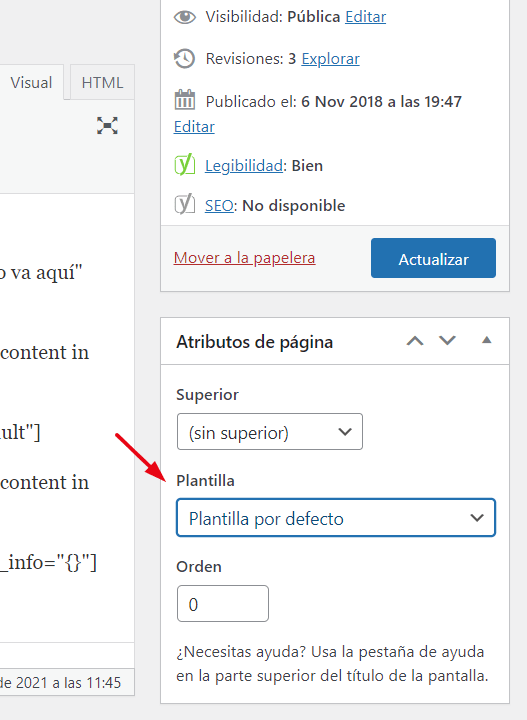Viewport: 527px width, 720px height.
Task: Focus the Orden number input field
Action: click(223, 603)
